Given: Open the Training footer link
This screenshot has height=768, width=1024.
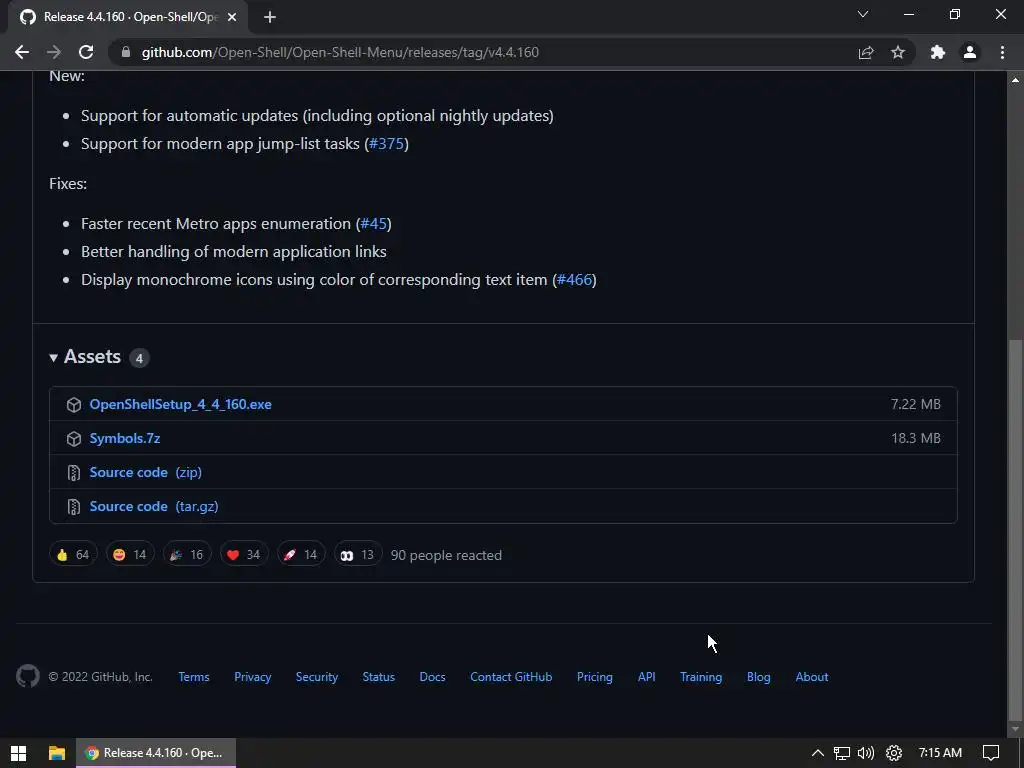Looking at the screenshot, I should [701, 677].
